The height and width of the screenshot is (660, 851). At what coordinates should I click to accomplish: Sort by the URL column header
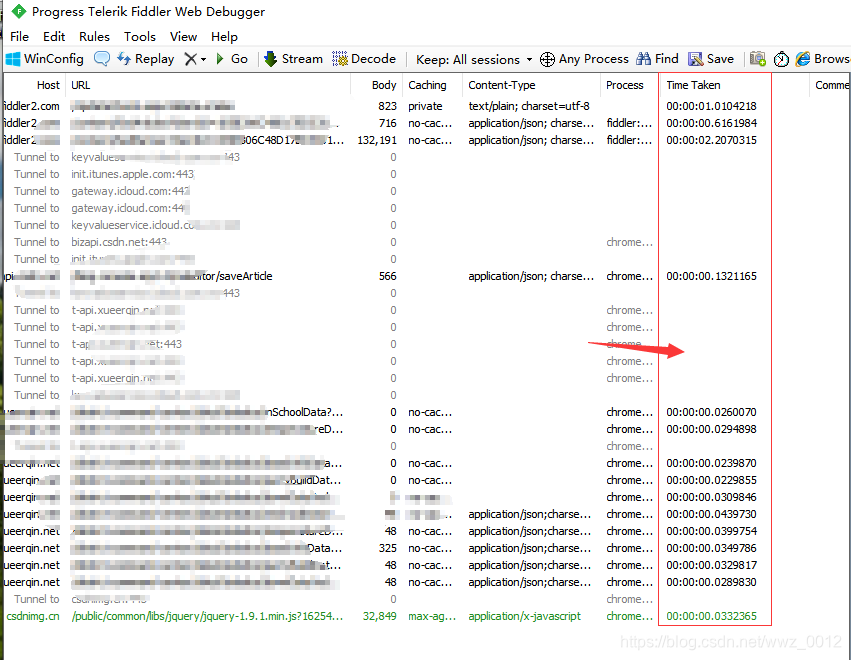click(x=208, y=85)
